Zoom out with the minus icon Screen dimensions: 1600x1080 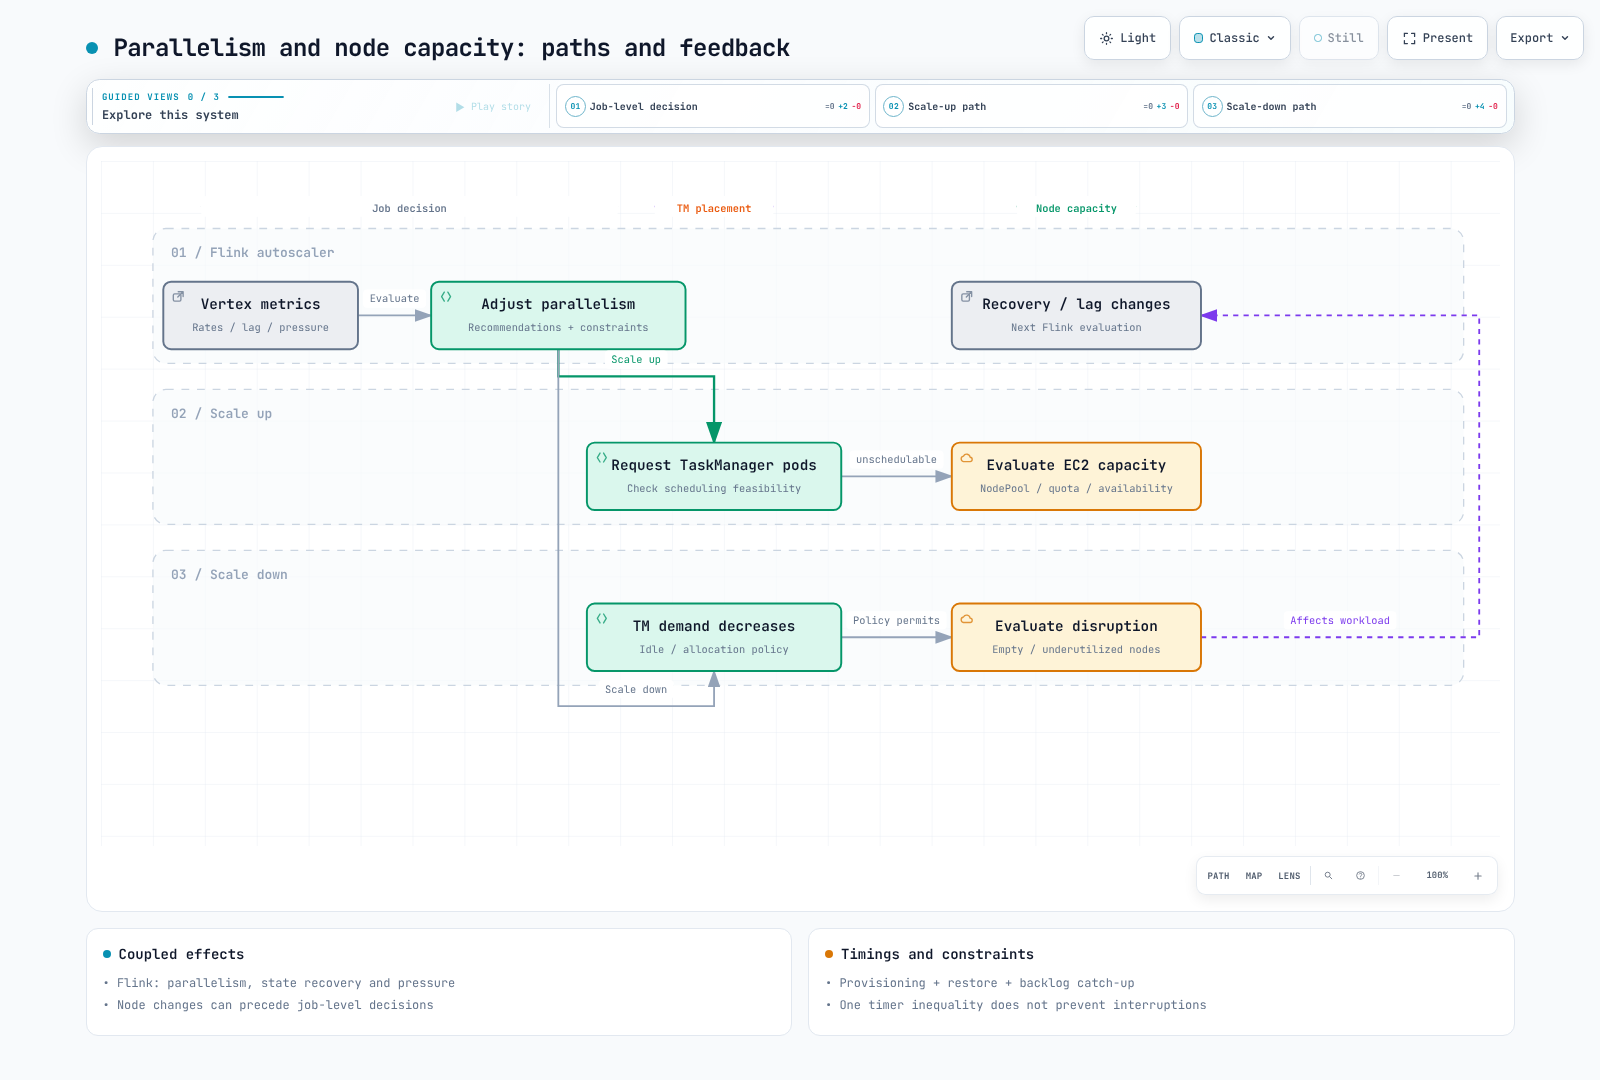(x=1396, y=876)
